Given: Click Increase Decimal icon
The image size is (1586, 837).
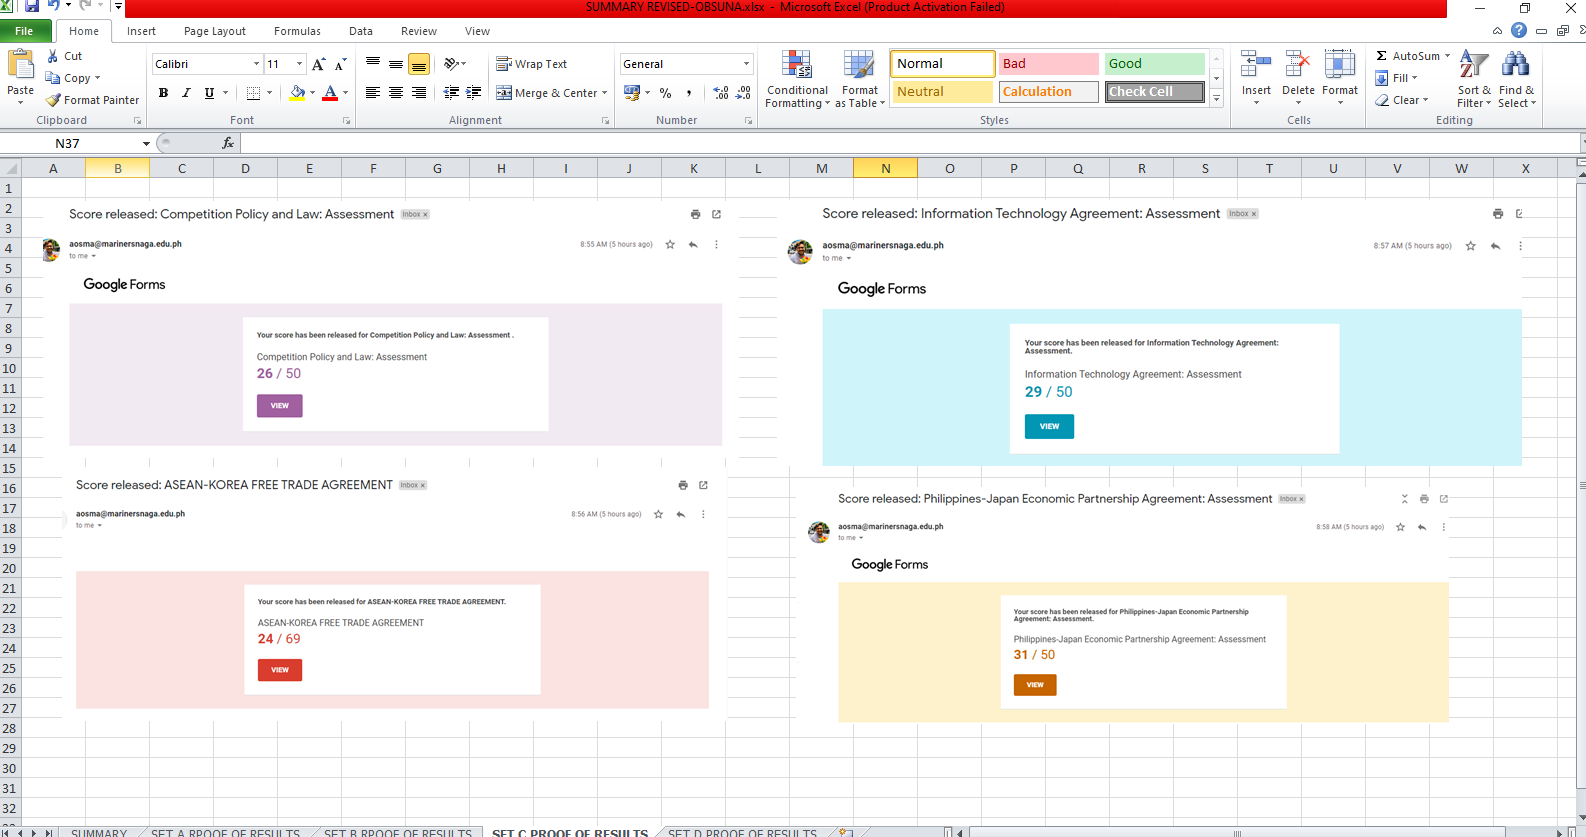Looking at the screenshot, I should (721, 93).
